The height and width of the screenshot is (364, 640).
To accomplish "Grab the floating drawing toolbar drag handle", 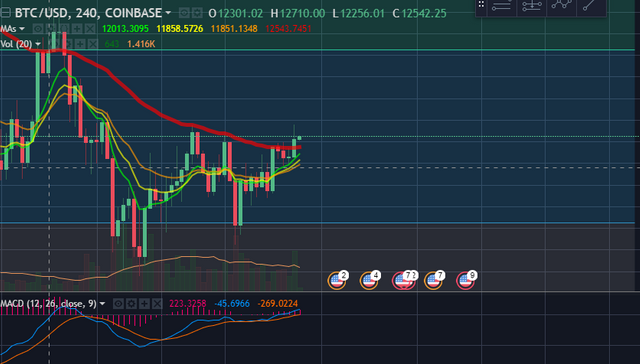I will coord(481,5).
